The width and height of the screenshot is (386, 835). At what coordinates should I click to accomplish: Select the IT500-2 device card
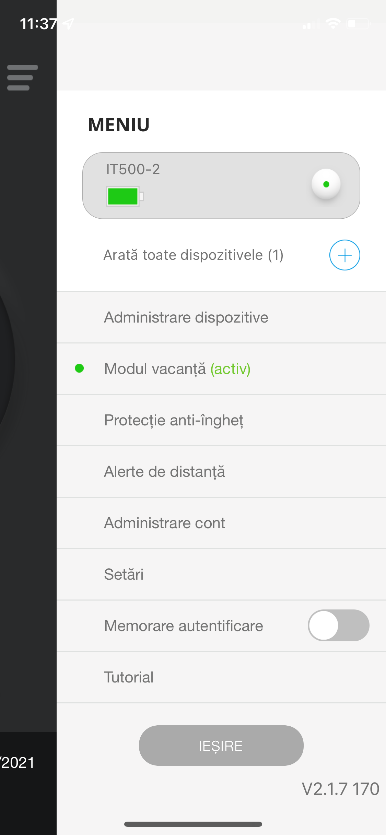click(x=221, y=185)
